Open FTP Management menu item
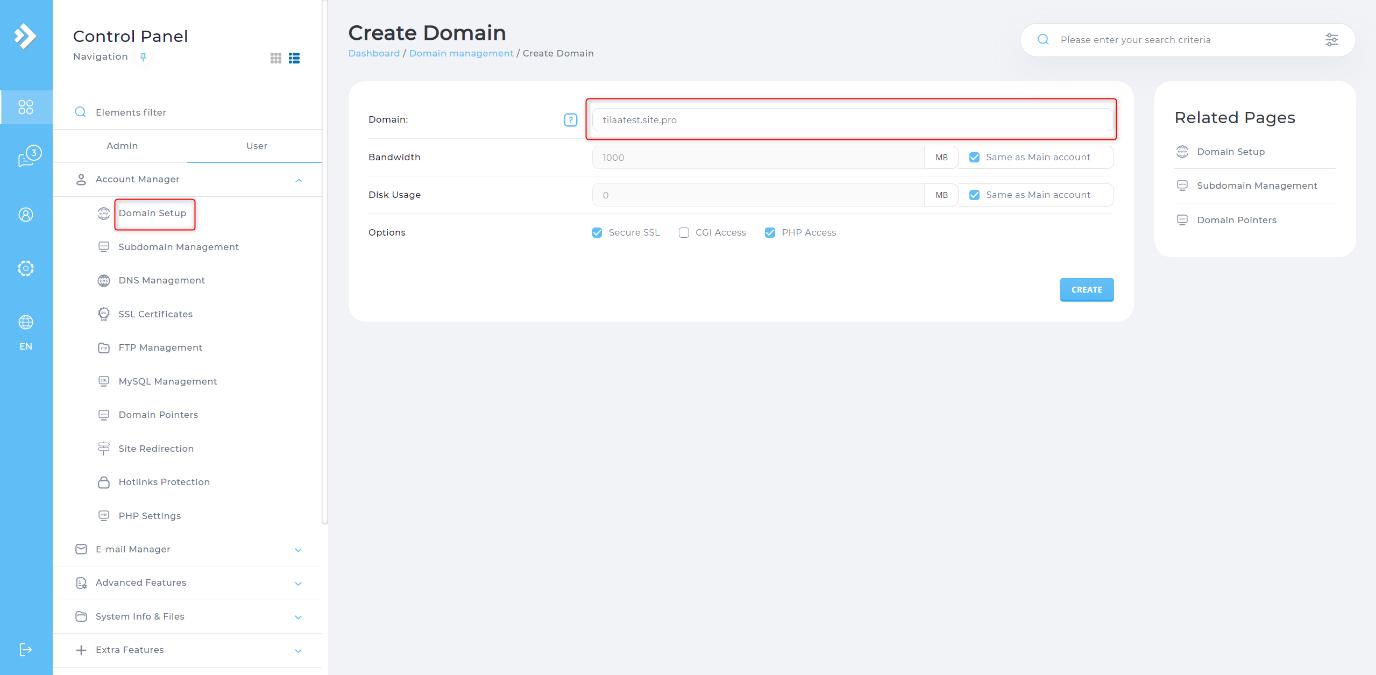Image resolution: width=1376 pixels, height=675 pixels. click(x=161, y=348)
